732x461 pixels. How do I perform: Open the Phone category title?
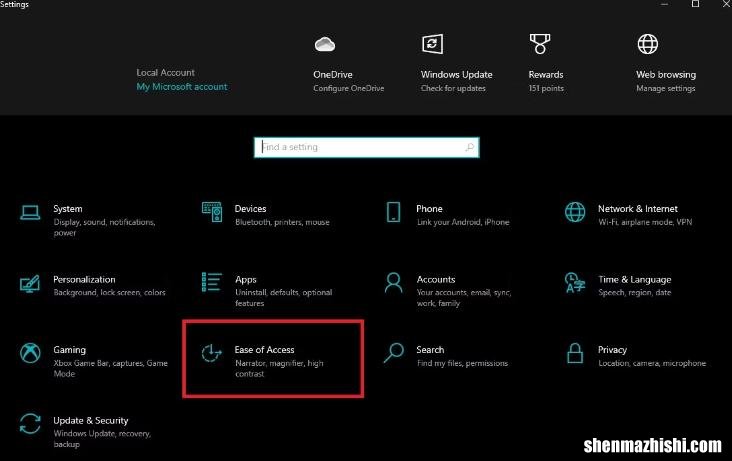(429, 209)
